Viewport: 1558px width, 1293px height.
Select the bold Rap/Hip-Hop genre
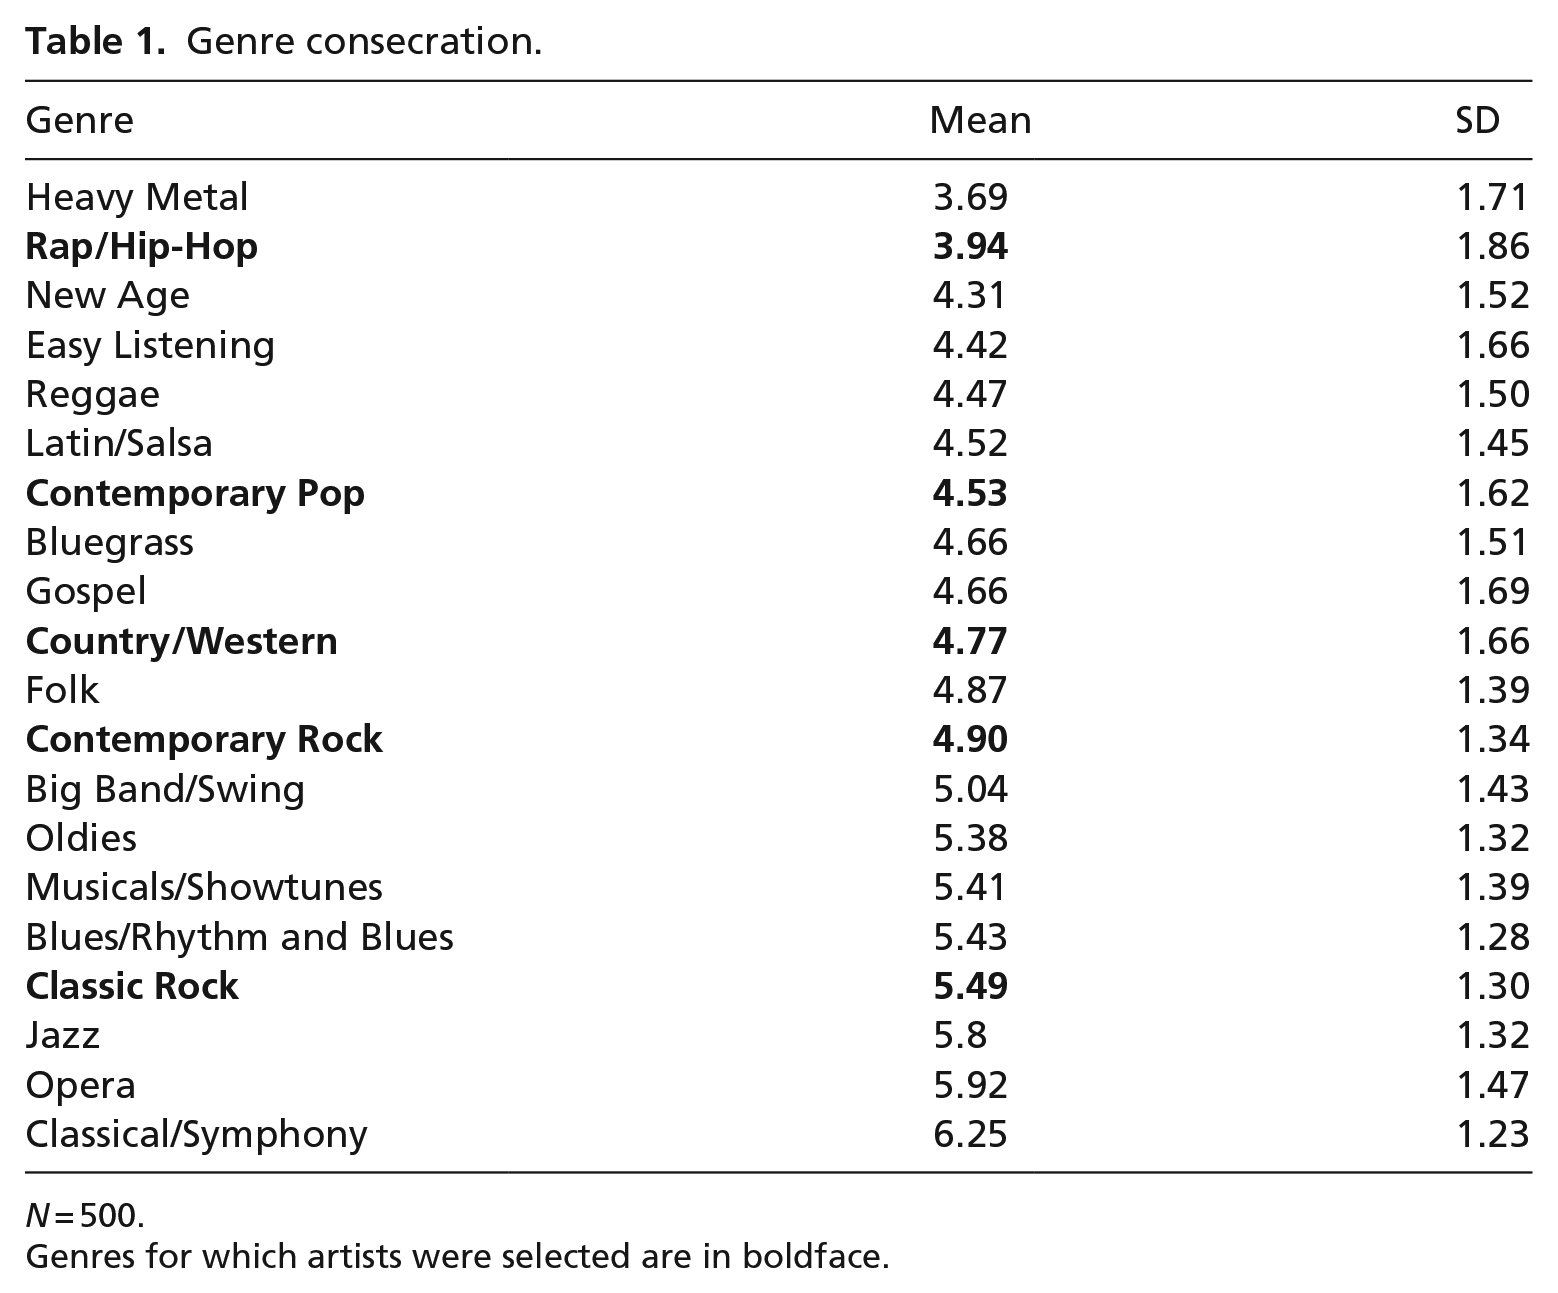(x=141, y=247)
